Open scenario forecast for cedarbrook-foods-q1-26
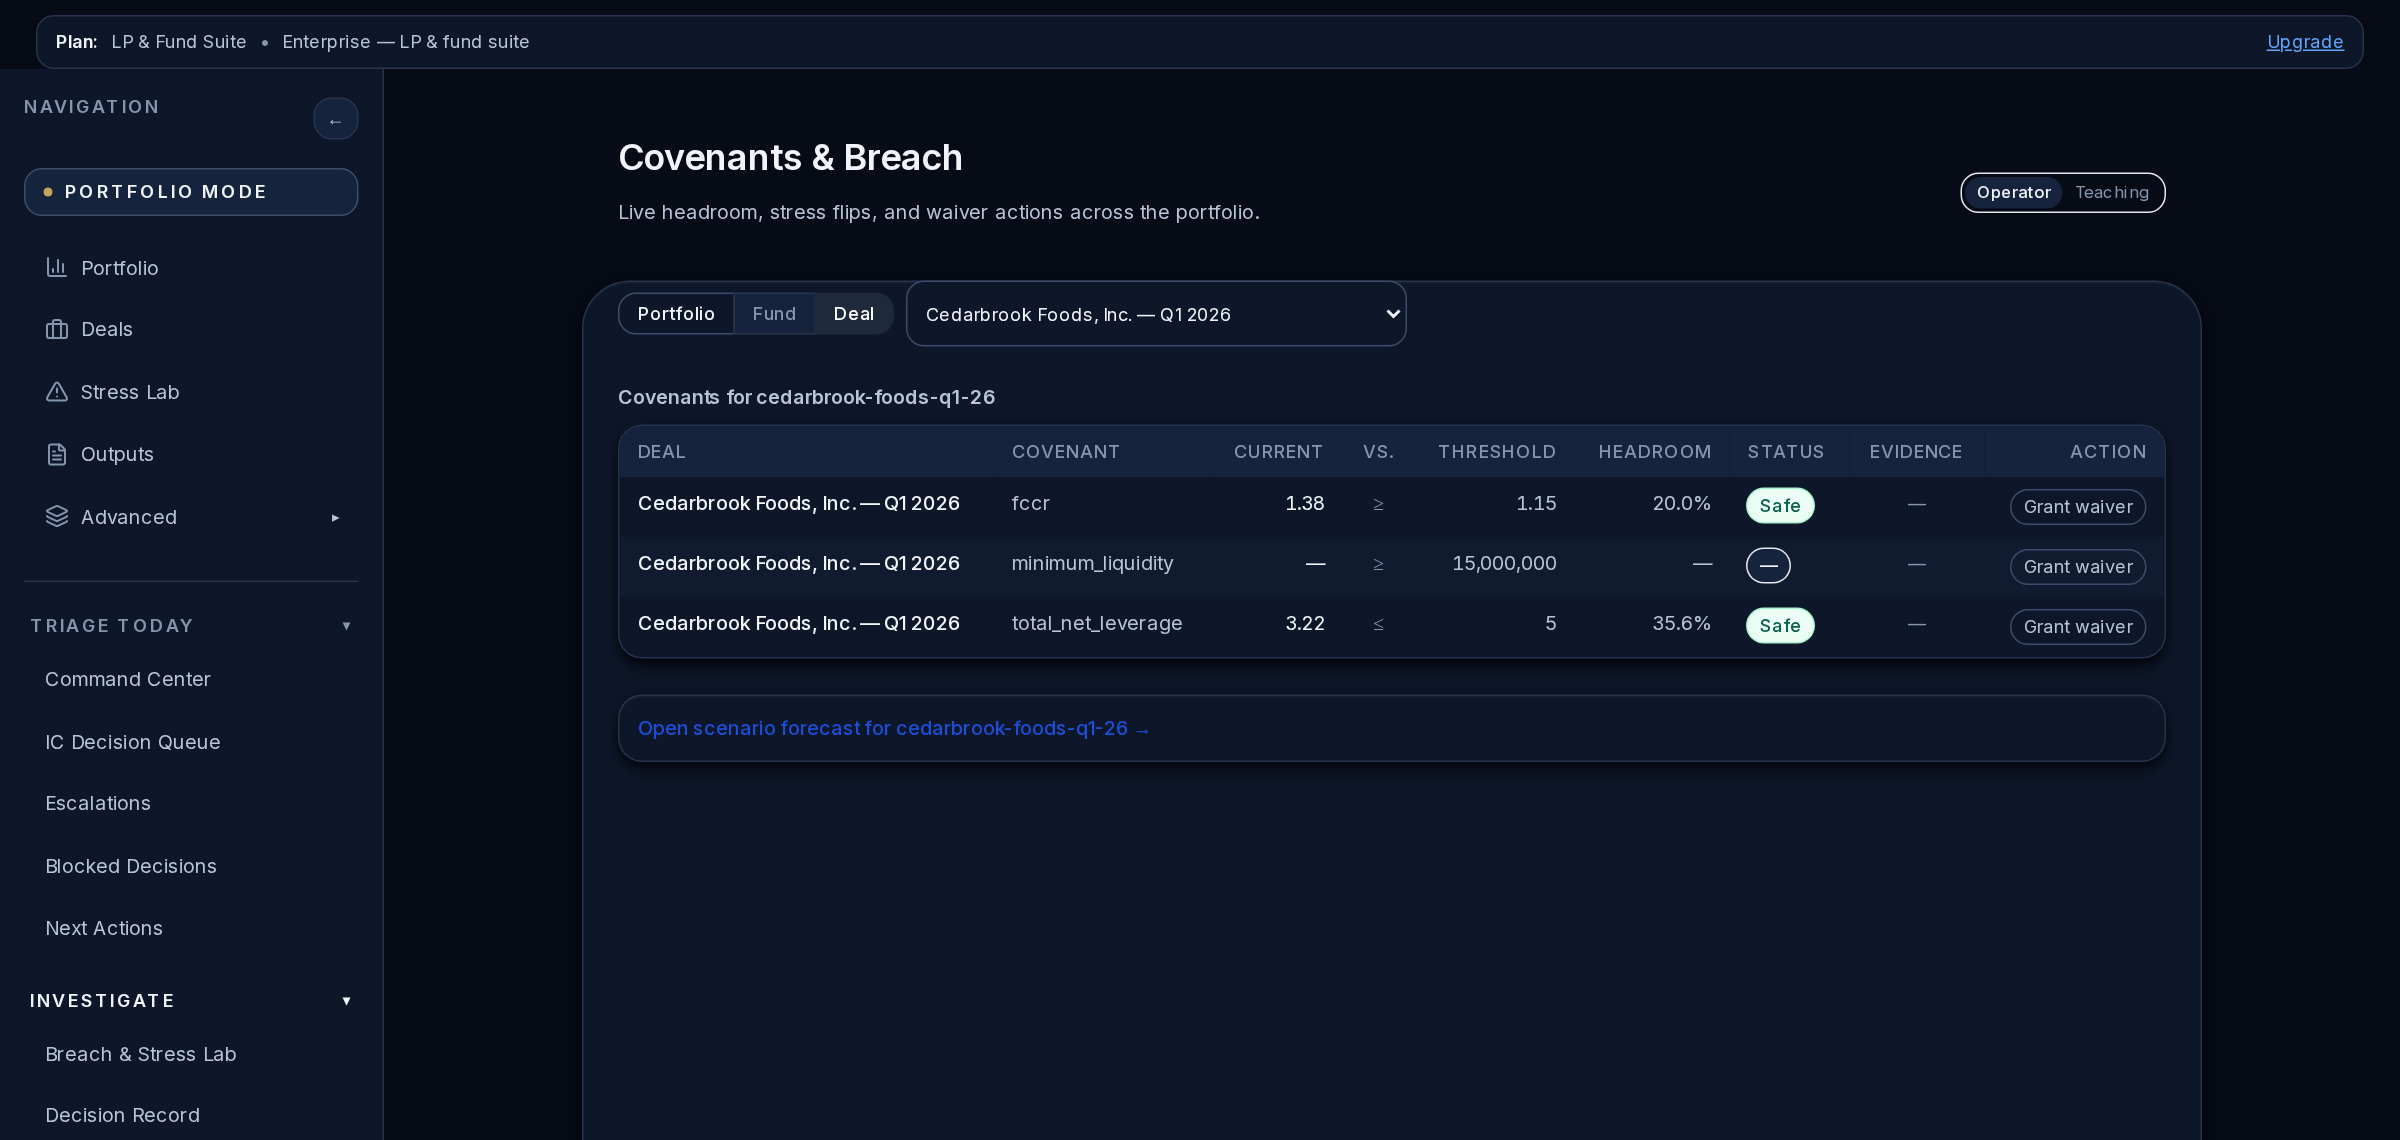The height and width of the screenshot is (1140, 2400). click(893, 729)
